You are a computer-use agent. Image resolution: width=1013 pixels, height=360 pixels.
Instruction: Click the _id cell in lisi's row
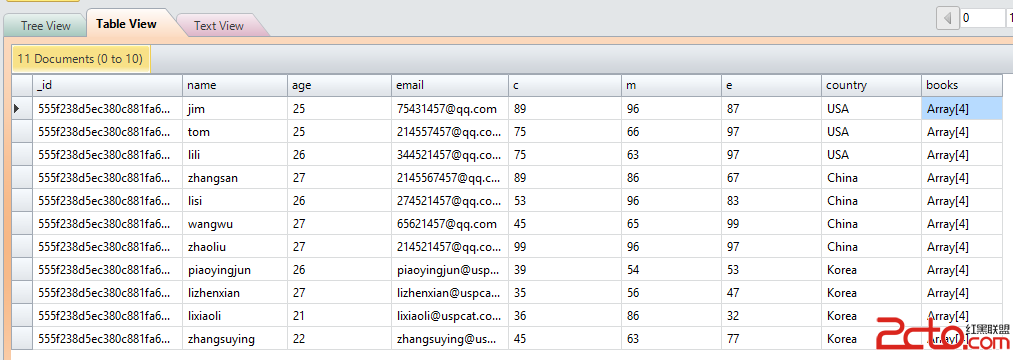(x=107, y=201)
